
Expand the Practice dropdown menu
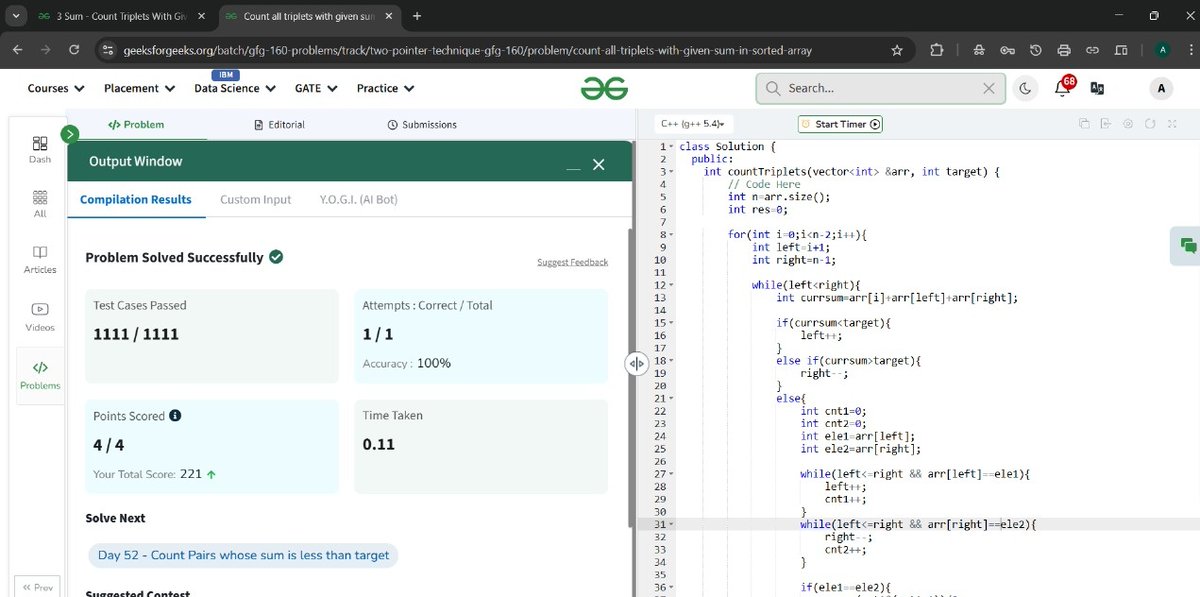tap(385, 88)
